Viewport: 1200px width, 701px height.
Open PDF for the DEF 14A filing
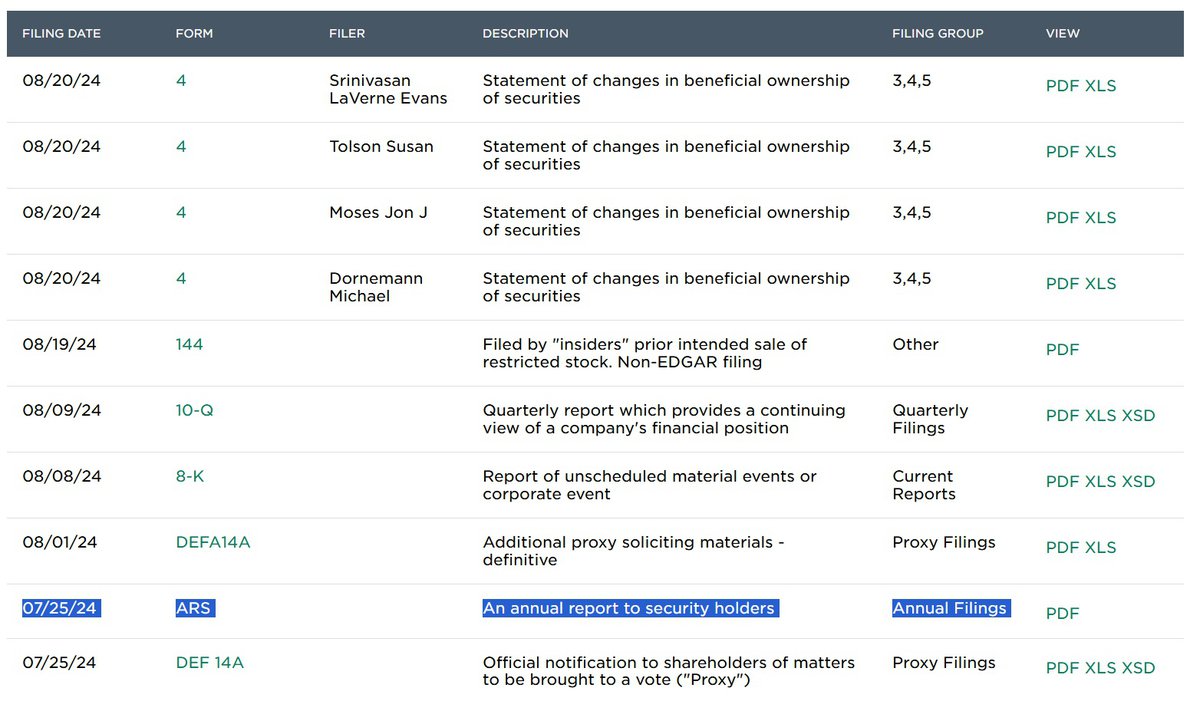(1062, 668)
